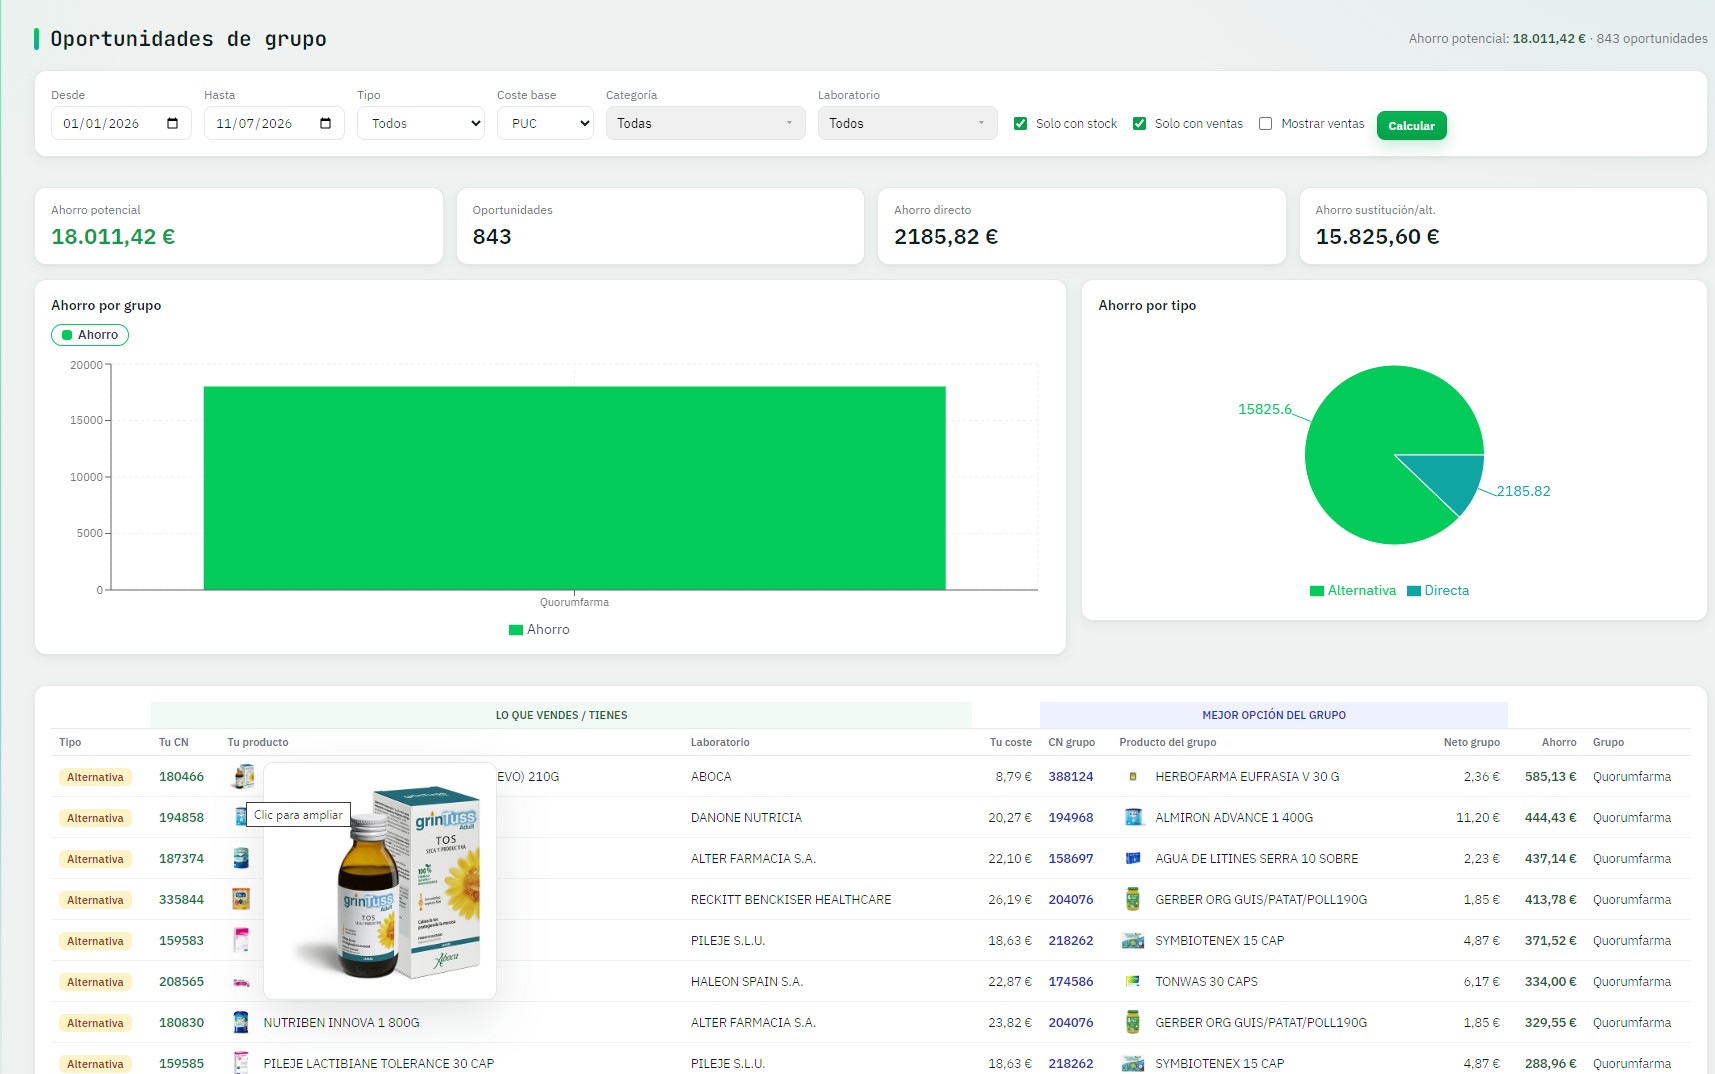Click the Calcular button
This screenshot has width=1715, height=1074.
[1411, 126]
